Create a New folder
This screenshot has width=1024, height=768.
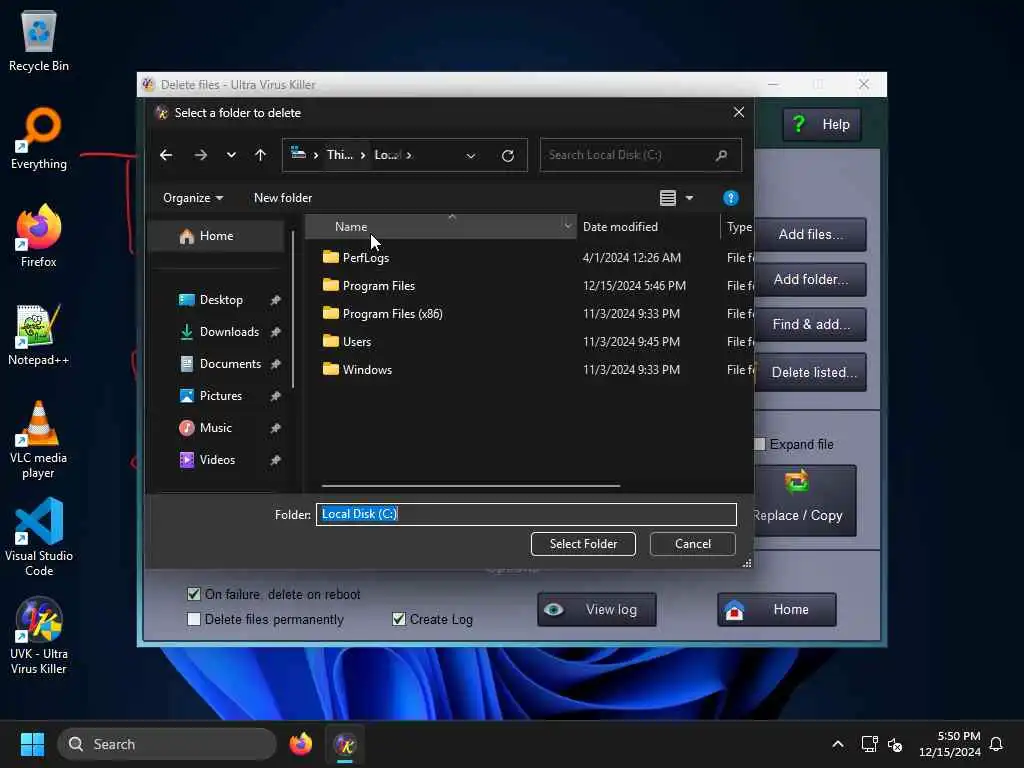tap(283, 198)
